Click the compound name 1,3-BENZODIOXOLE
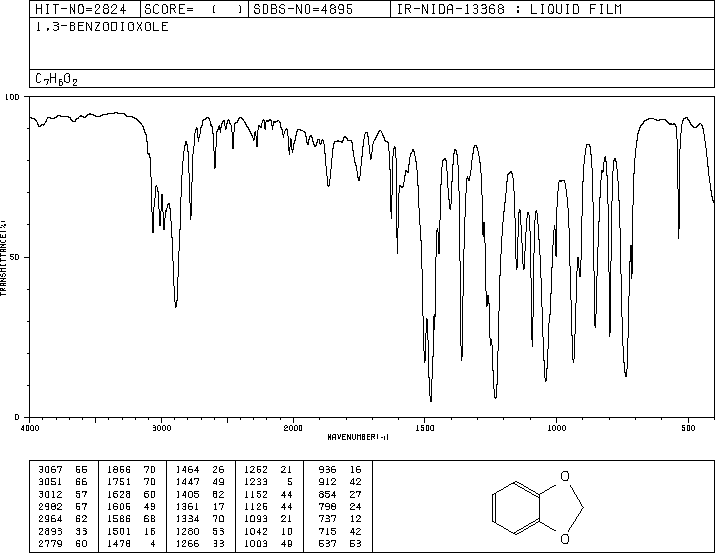The width and height of the screenshot is (715, 553). [102, 26]
